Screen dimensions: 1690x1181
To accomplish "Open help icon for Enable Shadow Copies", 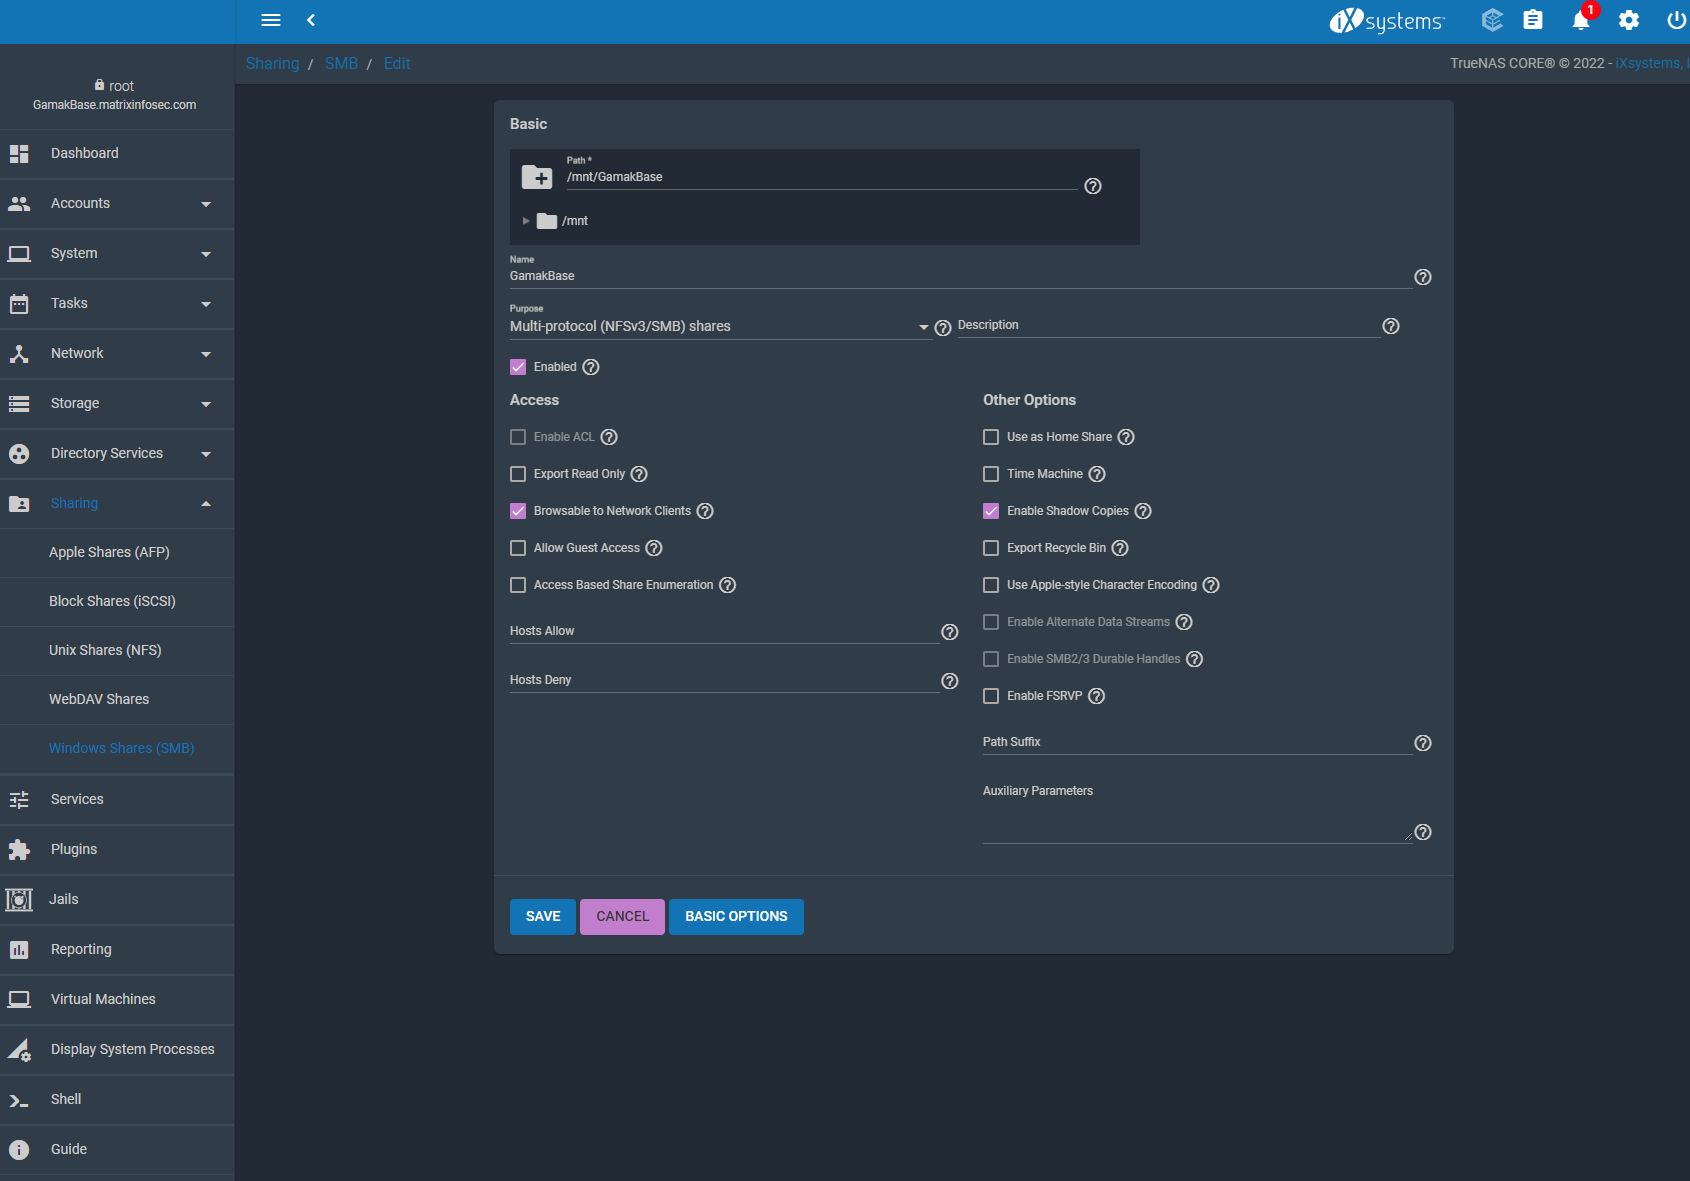I will 1143,511.
